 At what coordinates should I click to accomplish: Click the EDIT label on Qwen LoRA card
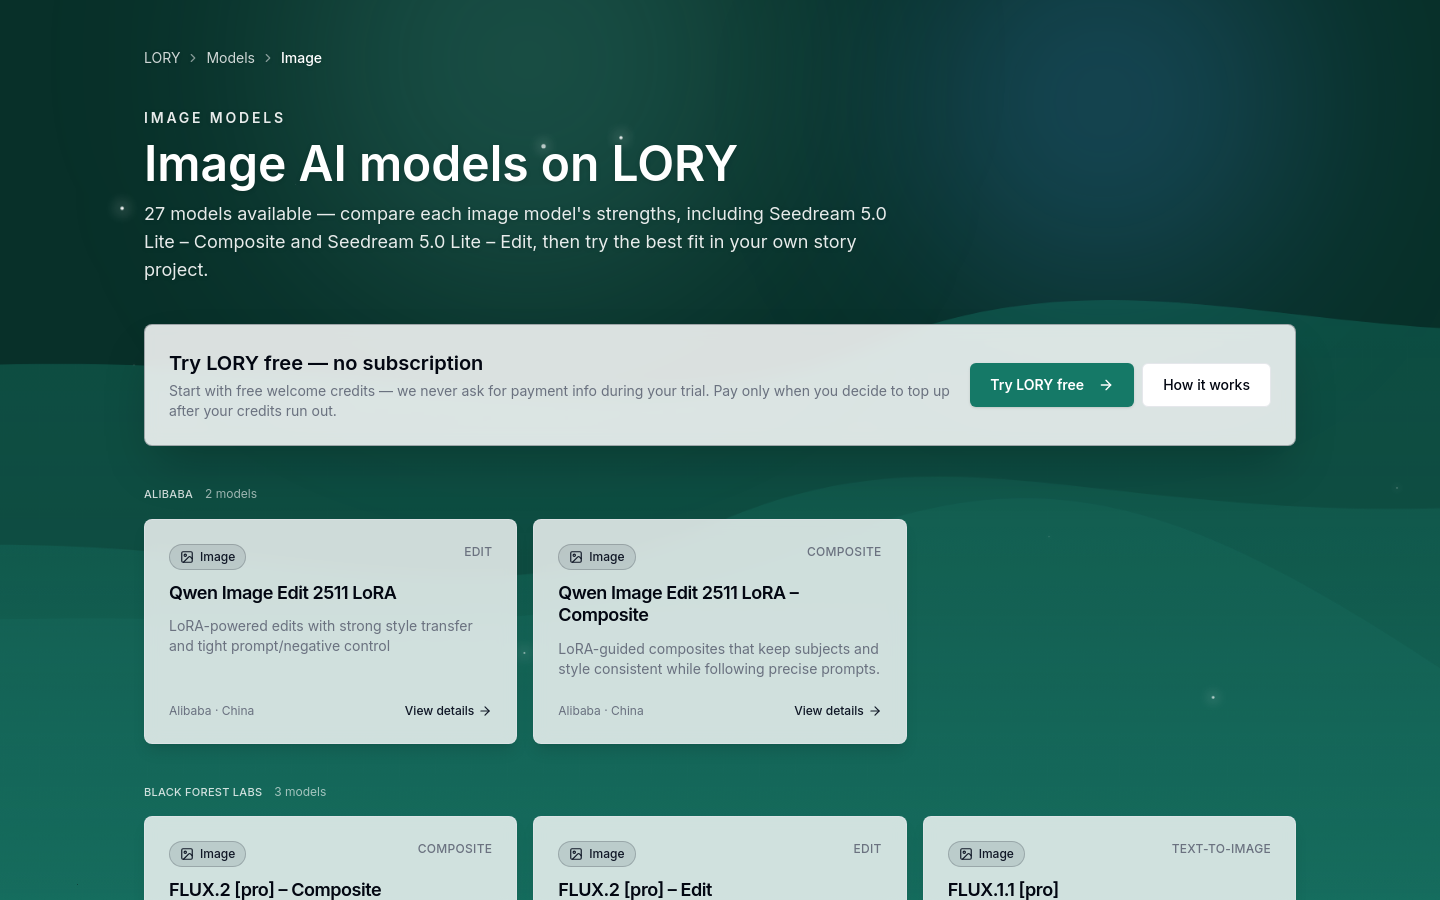[x=478, y=552]
